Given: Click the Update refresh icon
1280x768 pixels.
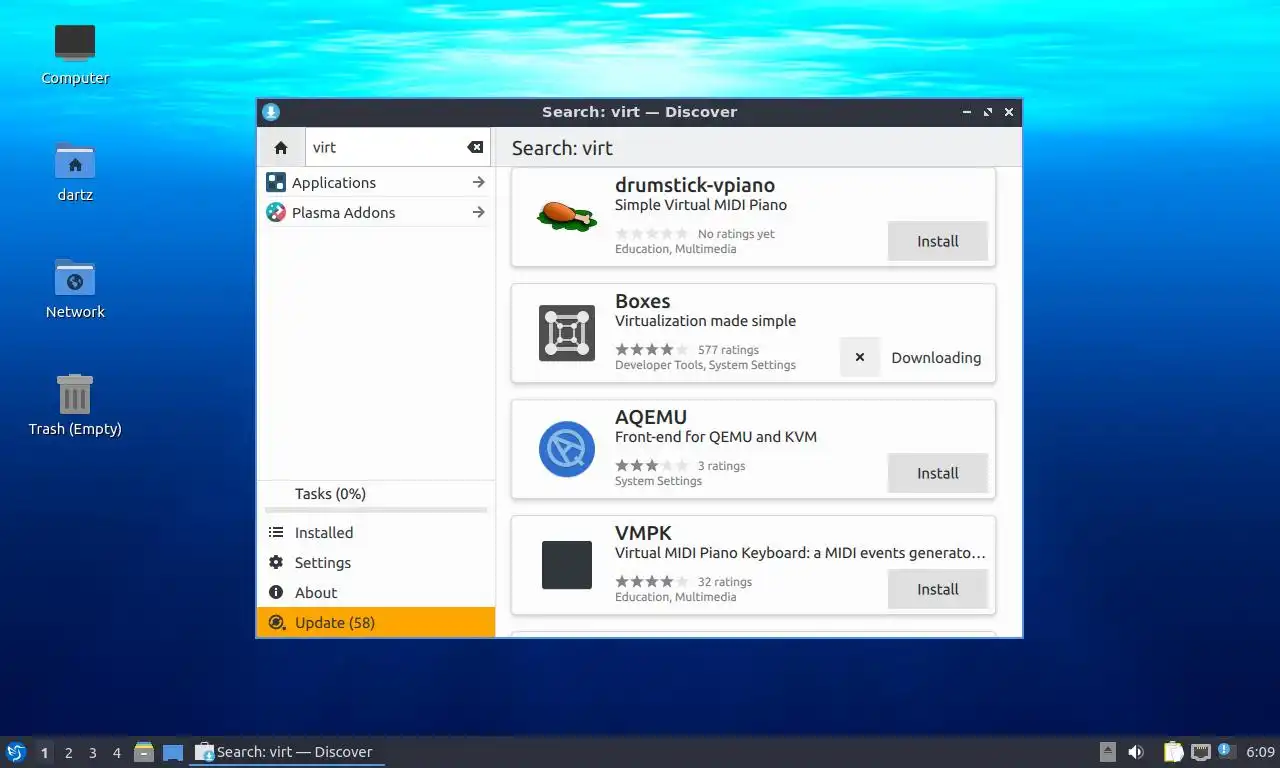Looking at the screenshot, I should point(276,622).
